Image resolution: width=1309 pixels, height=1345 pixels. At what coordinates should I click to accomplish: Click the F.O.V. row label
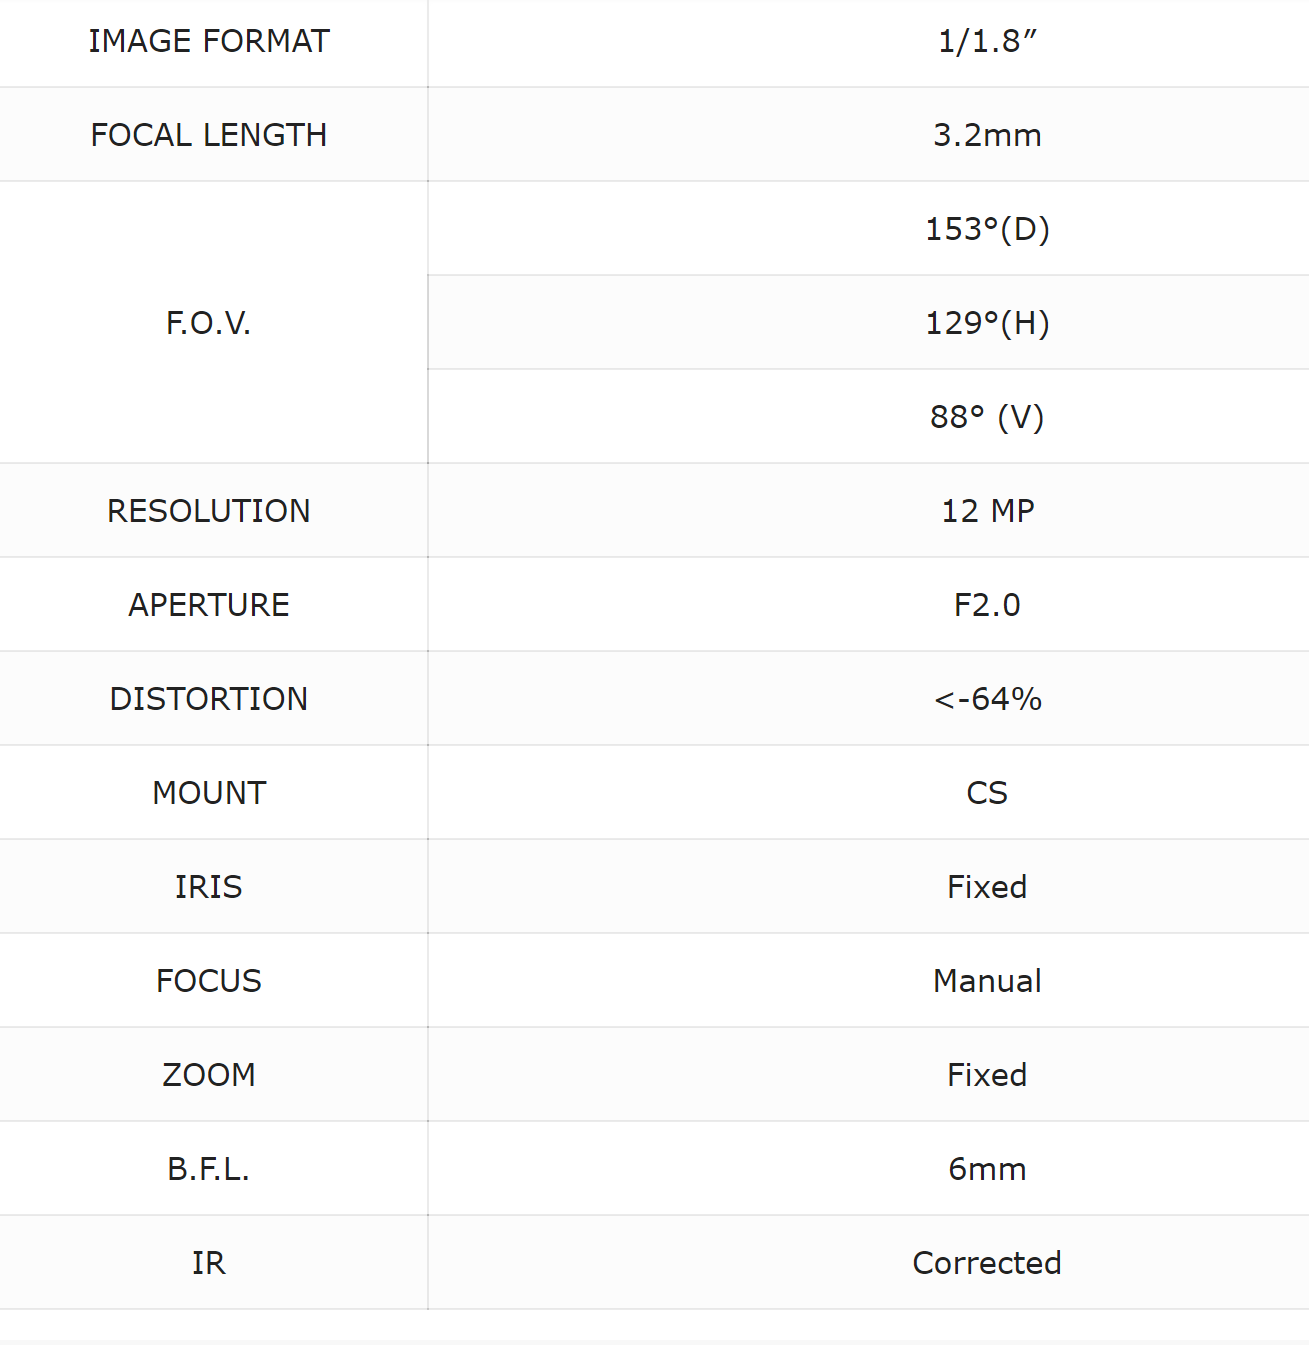(x=209, y=323)
